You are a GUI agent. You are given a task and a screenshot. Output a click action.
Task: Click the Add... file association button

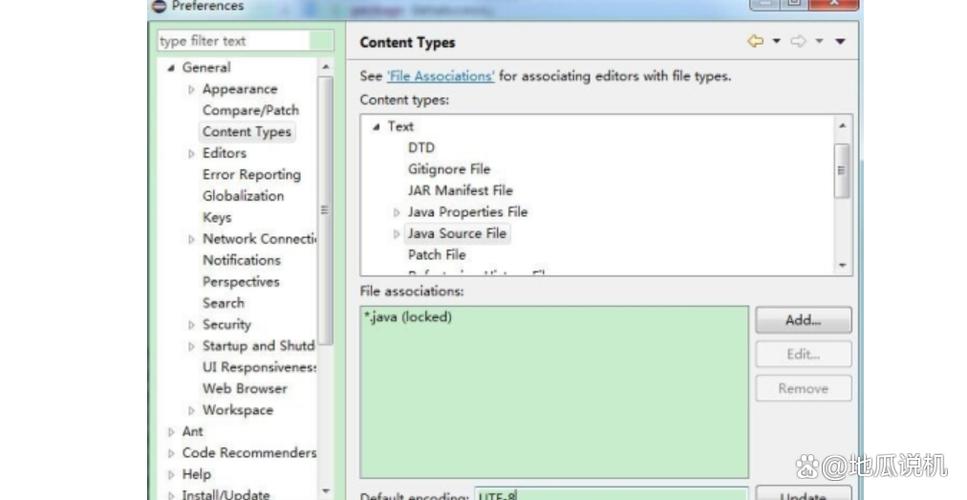coord(803,320)
